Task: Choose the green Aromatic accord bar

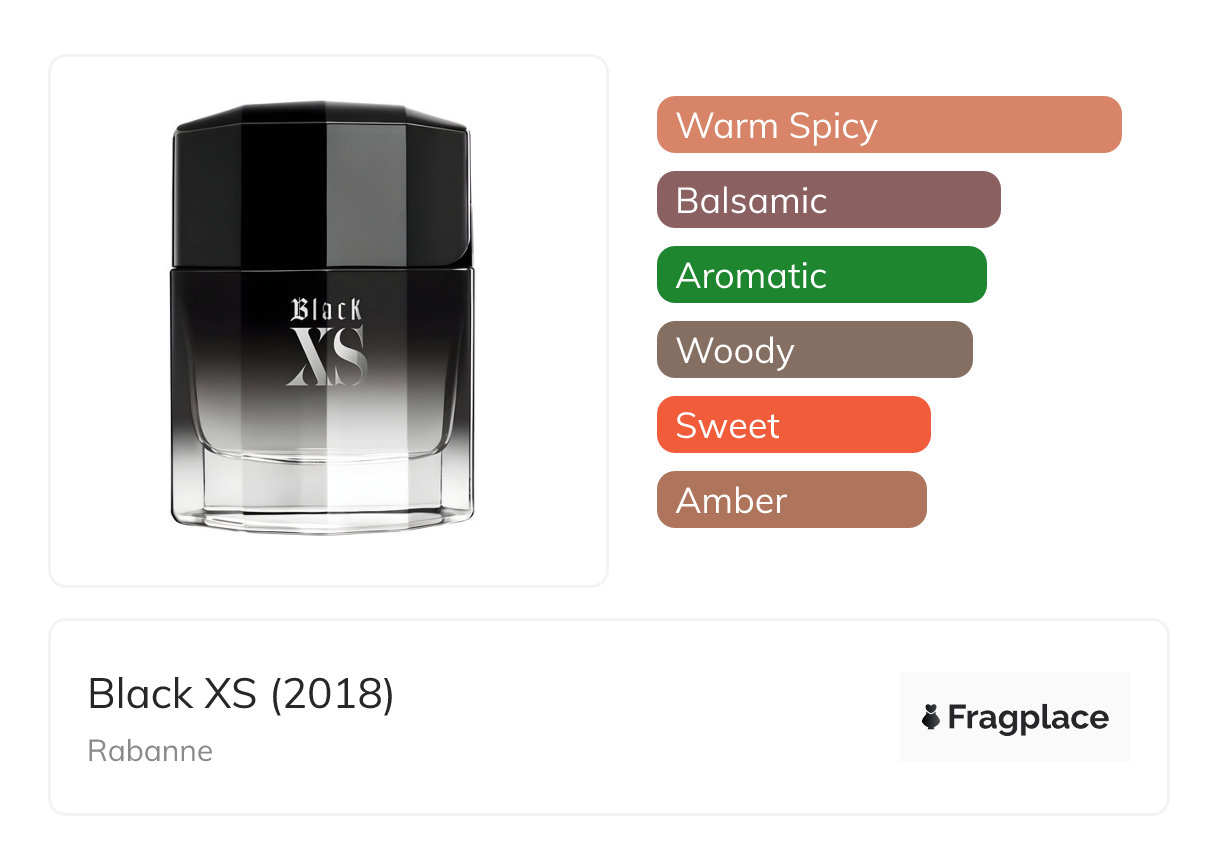Action: coord(822,275)
